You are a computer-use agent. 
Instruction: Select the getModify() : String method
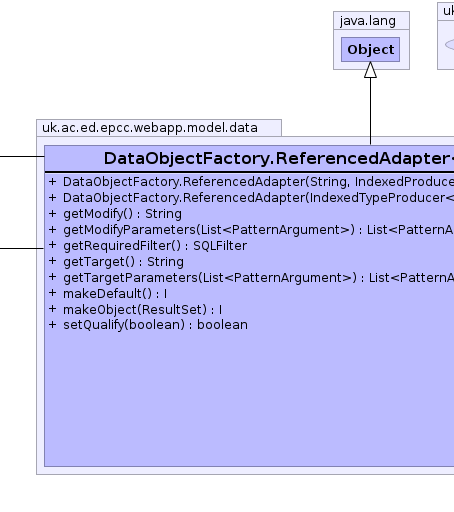(x=122, y=214)
